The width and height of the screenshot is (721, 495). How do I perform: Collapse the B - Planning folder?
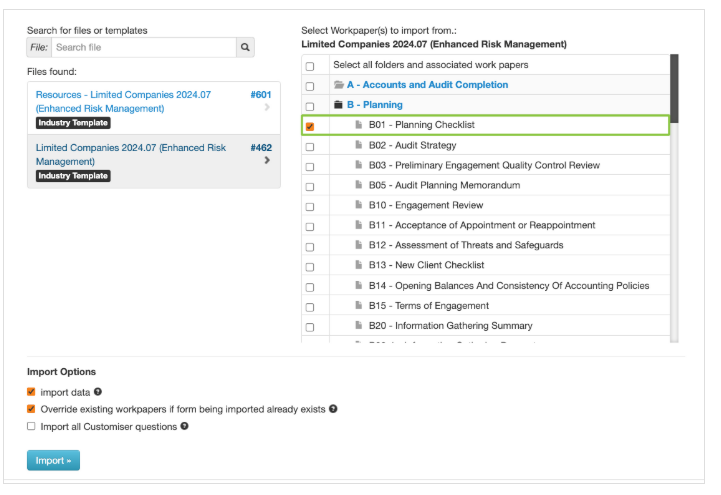click(x=374, y=105)
